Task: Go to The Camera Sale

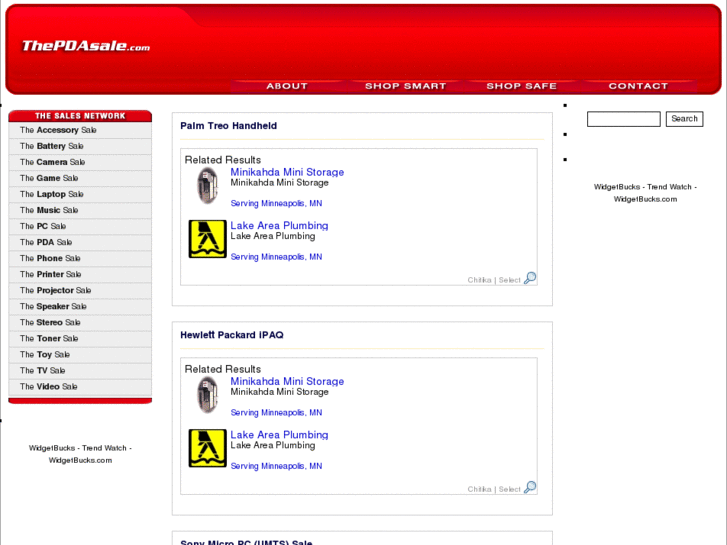Action: [x=52, y=162]
